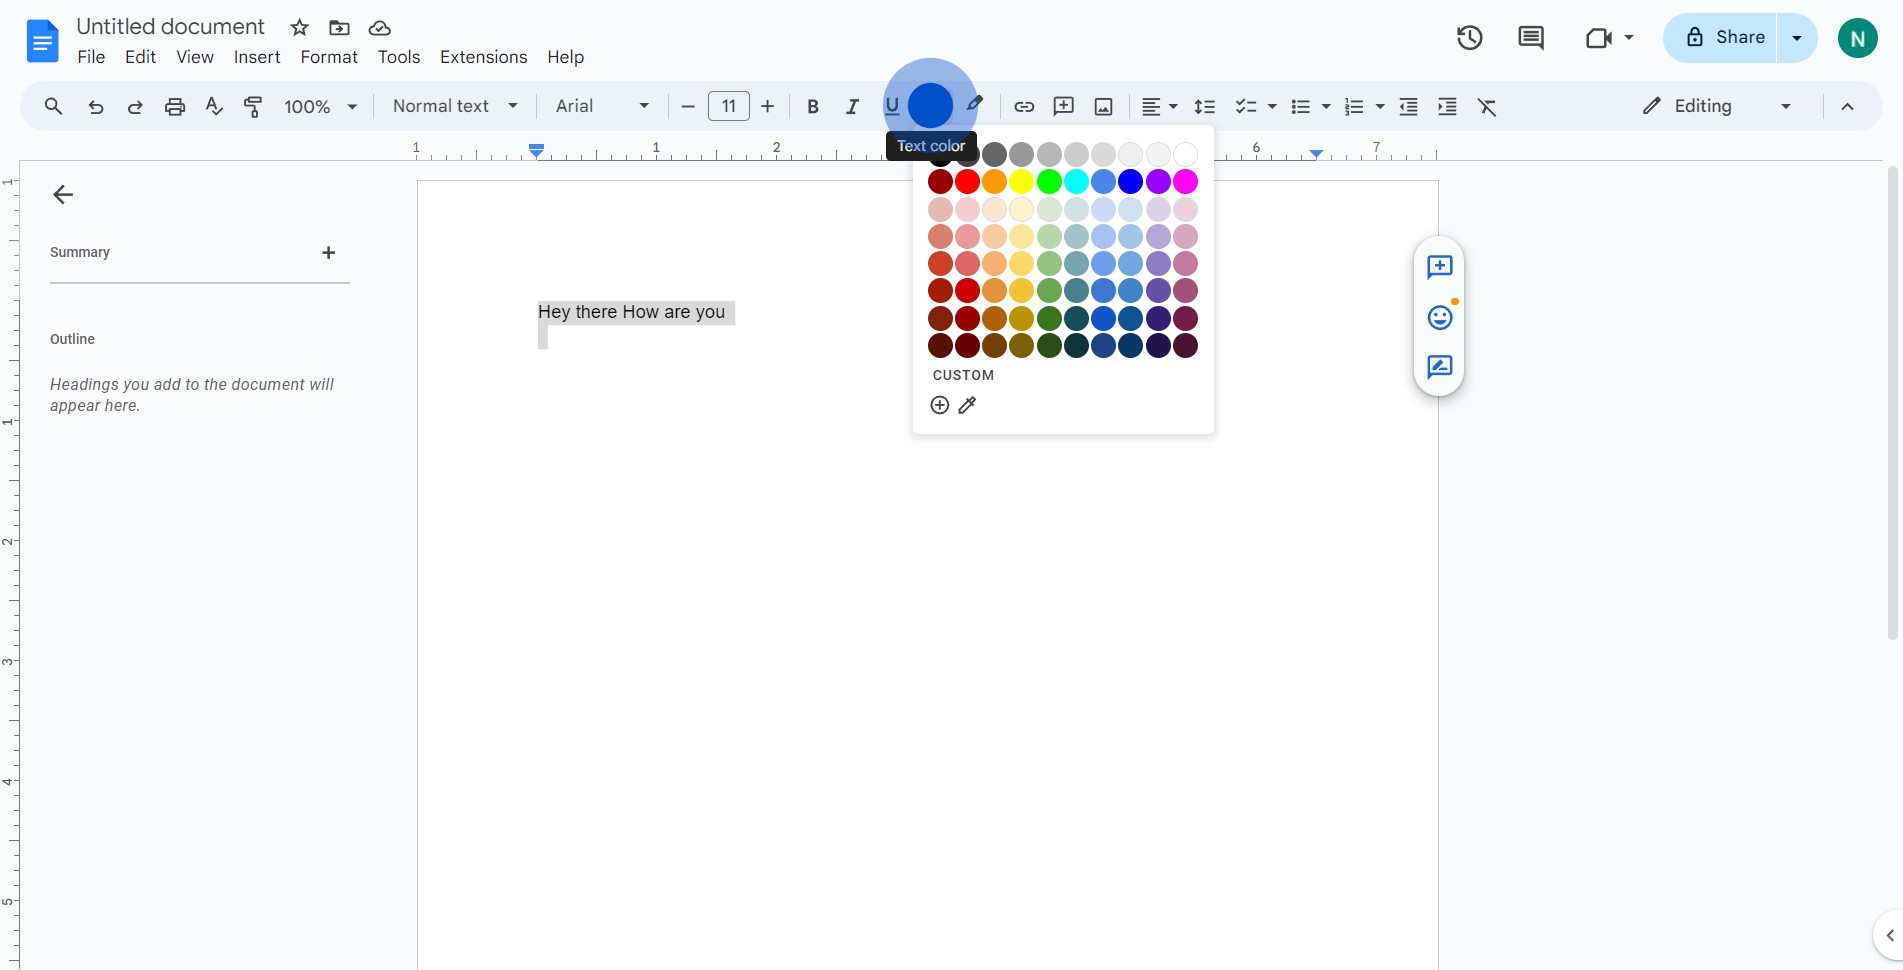Open the Format menu
The height and width of the screenshot is (970, 1903).
329,57
